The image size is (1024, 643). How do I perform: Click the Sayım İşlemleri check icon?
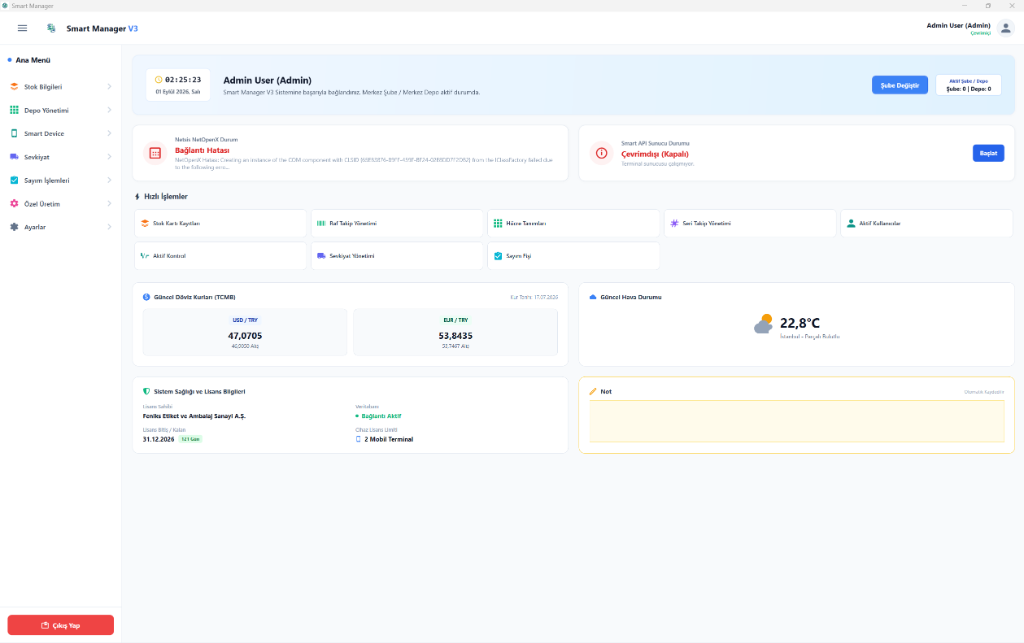14,180
